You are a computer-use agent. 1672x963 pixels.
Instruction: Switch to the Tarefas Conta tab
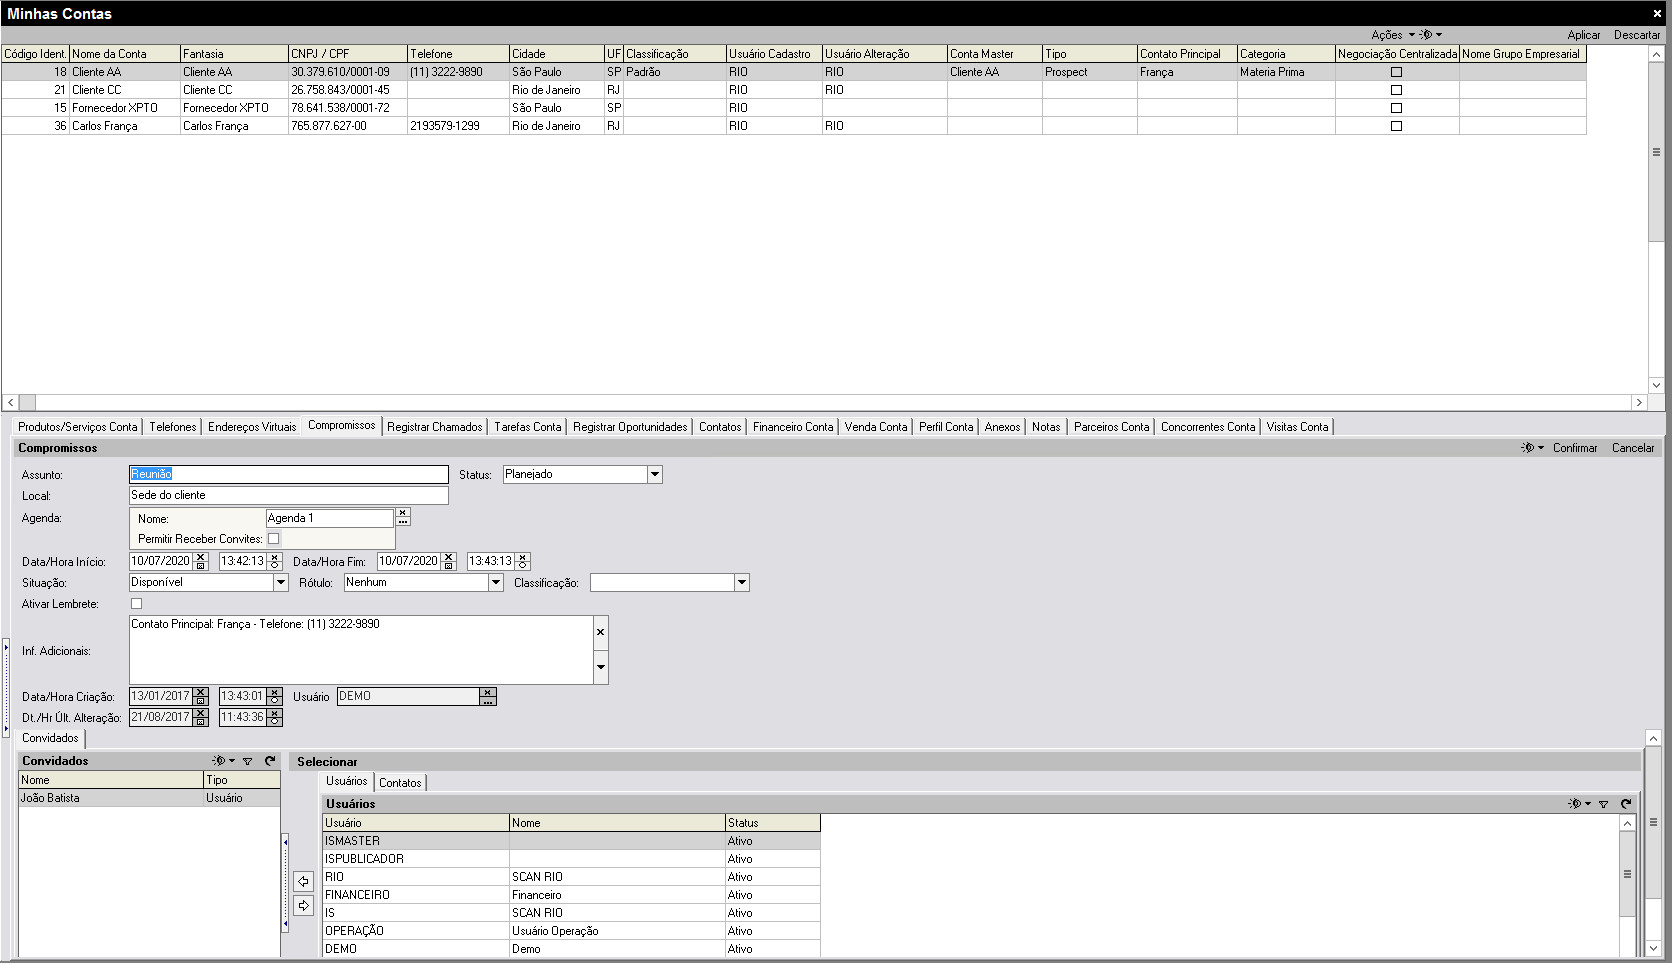(527, 427)
